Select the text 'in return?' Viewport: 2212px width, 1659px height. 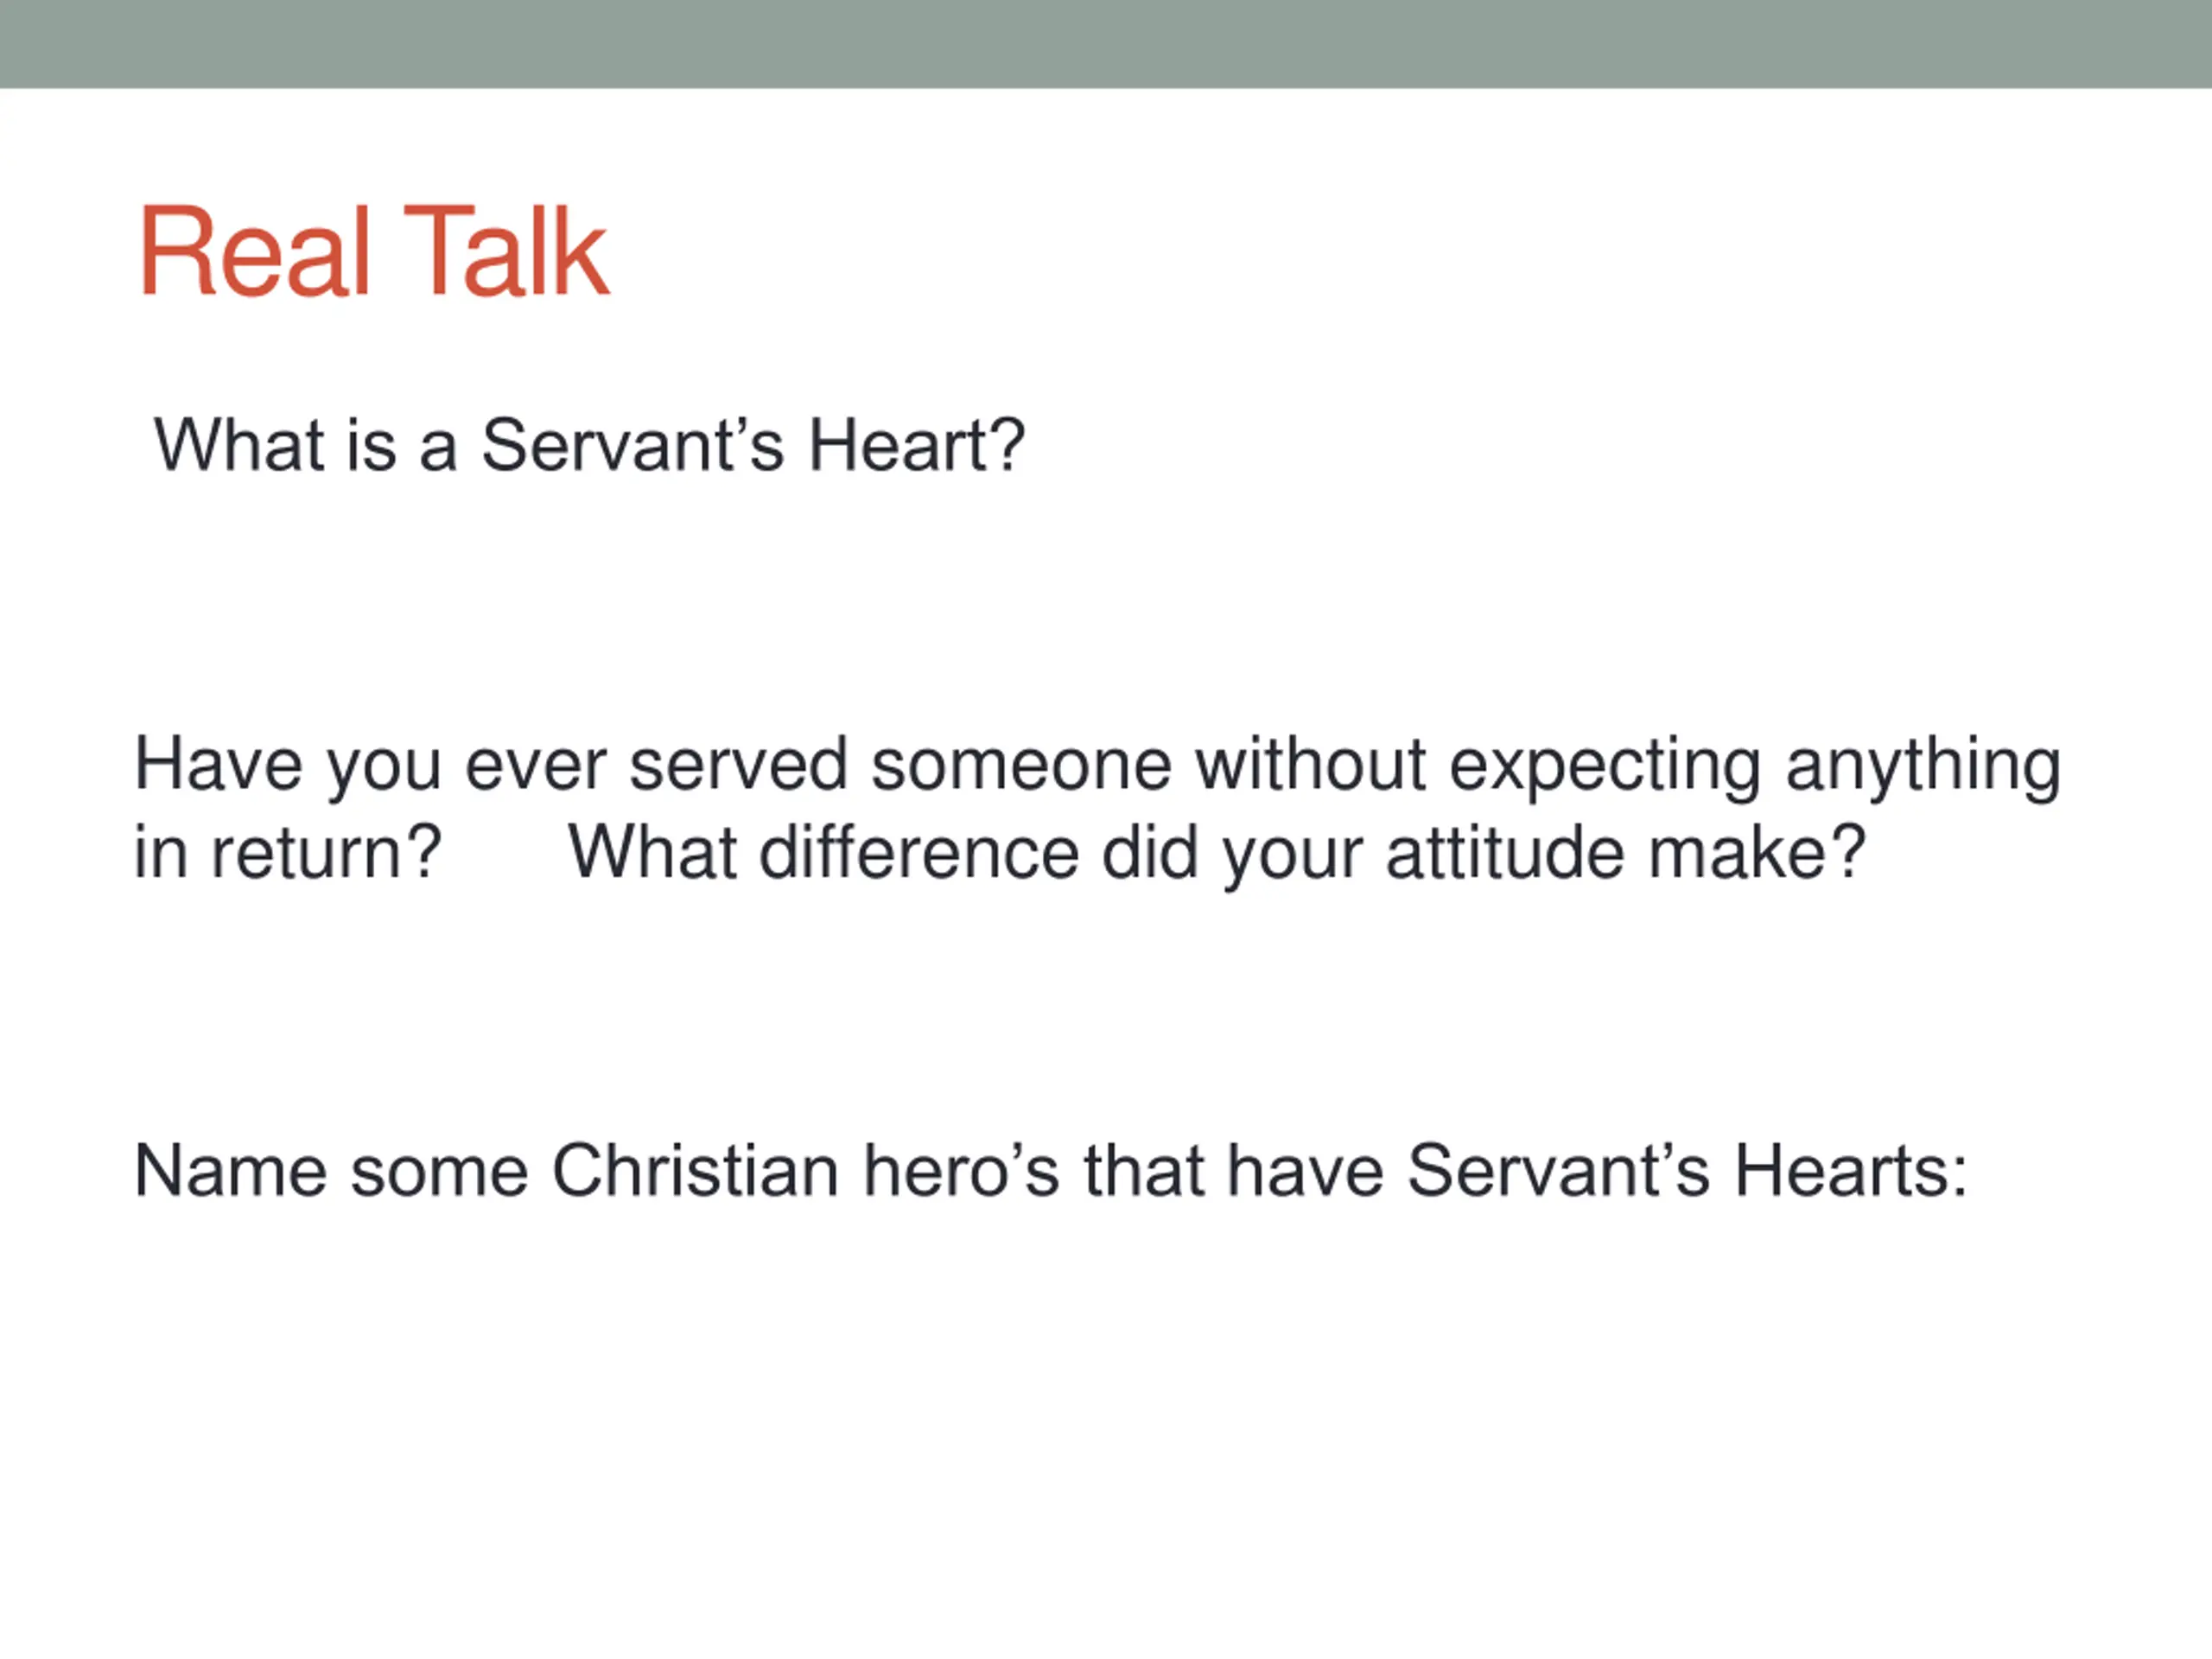pos(288,853)
